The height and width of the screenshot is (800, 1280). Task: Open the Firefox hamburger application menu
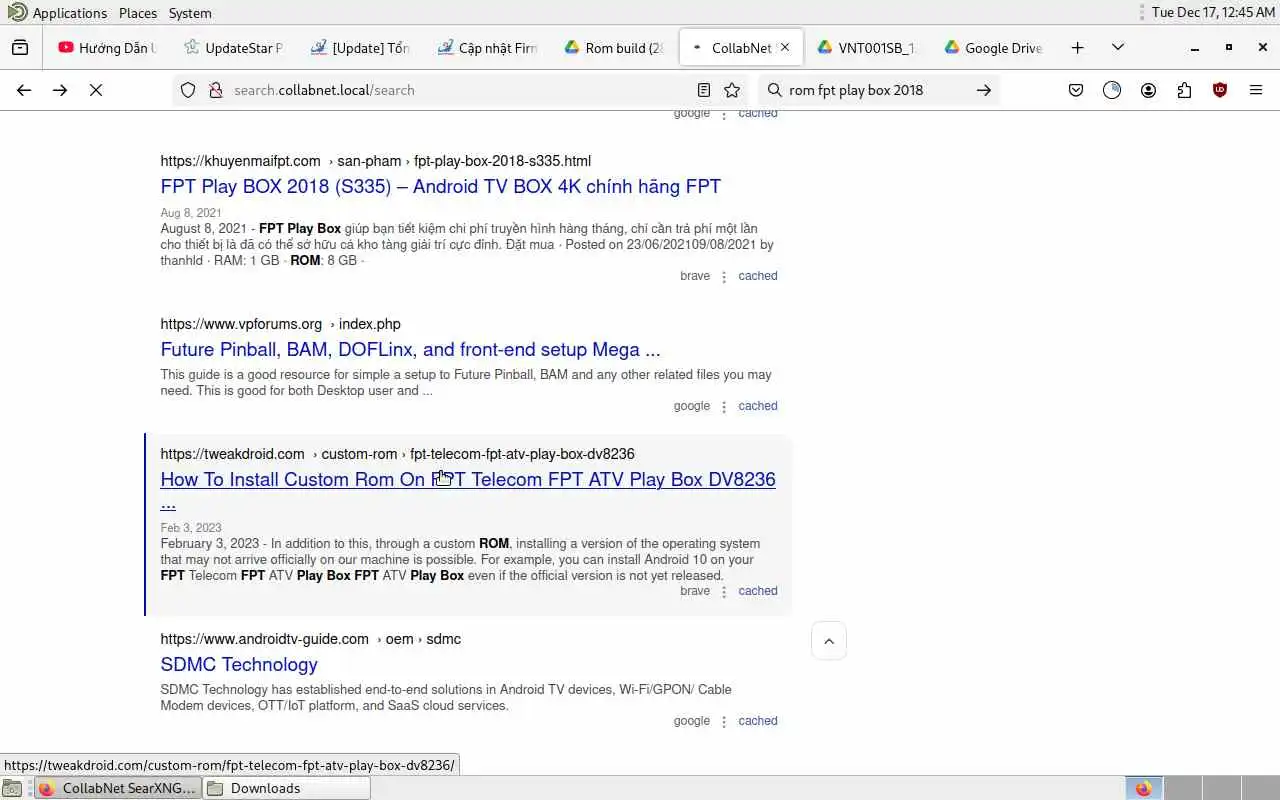1256,90
